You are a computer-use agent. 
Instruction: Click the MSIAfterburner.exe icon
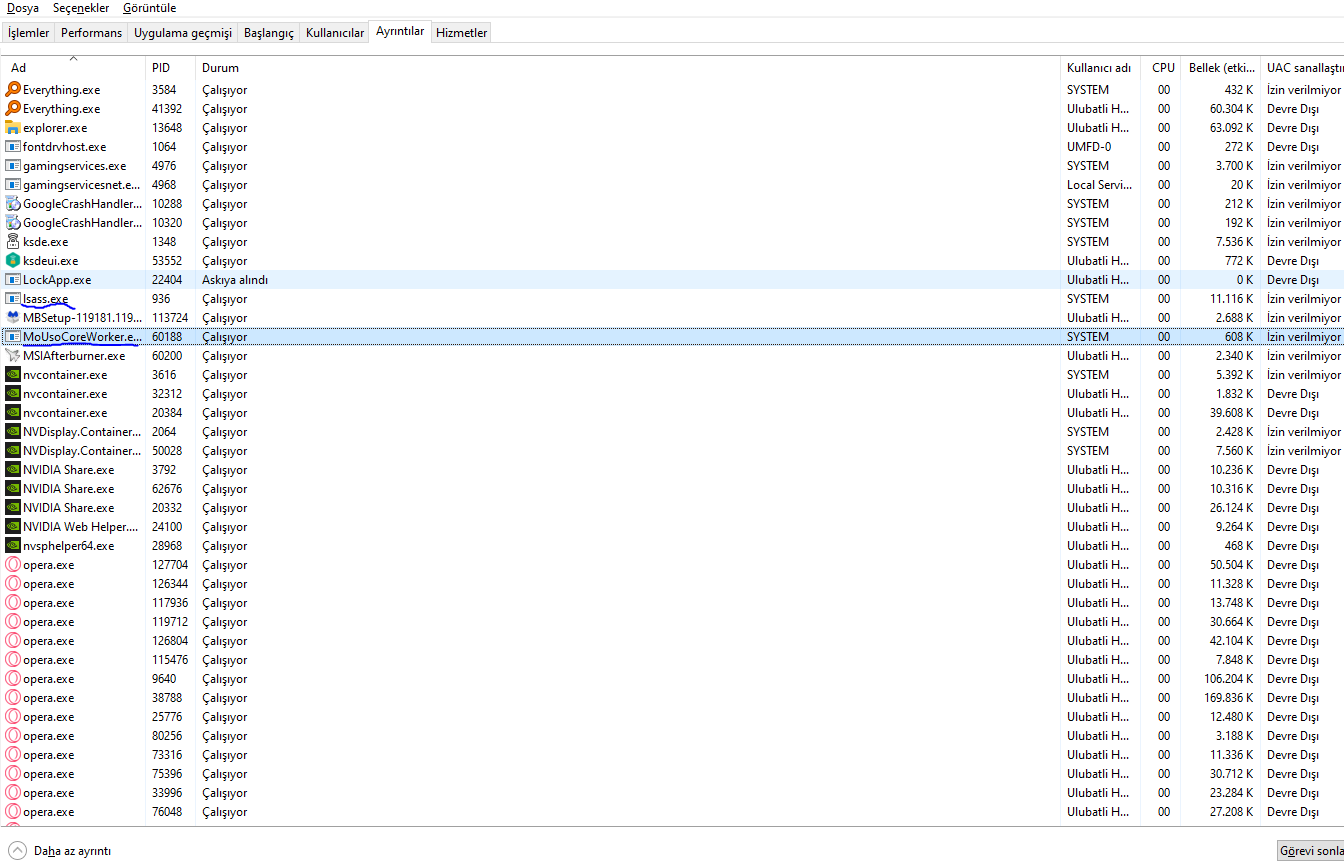[x=13, y=355]
